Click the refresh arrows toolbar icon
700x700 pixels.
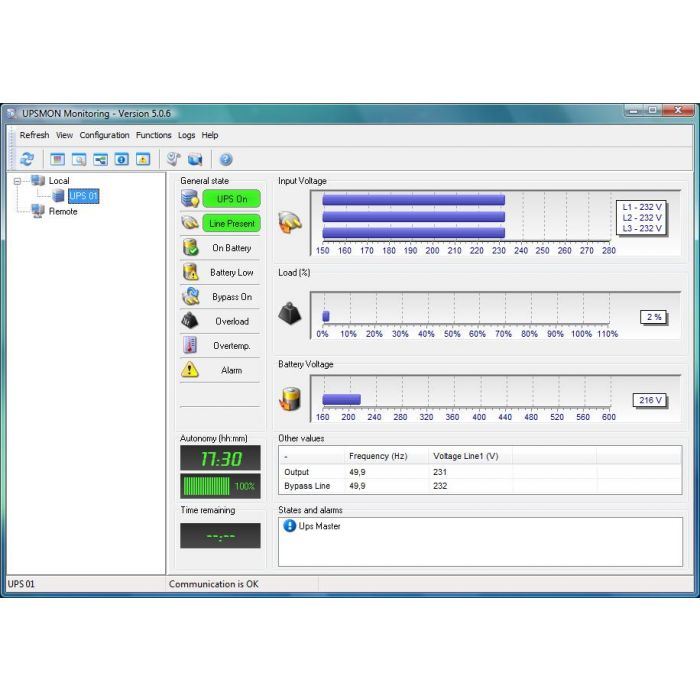pos(27,159)
